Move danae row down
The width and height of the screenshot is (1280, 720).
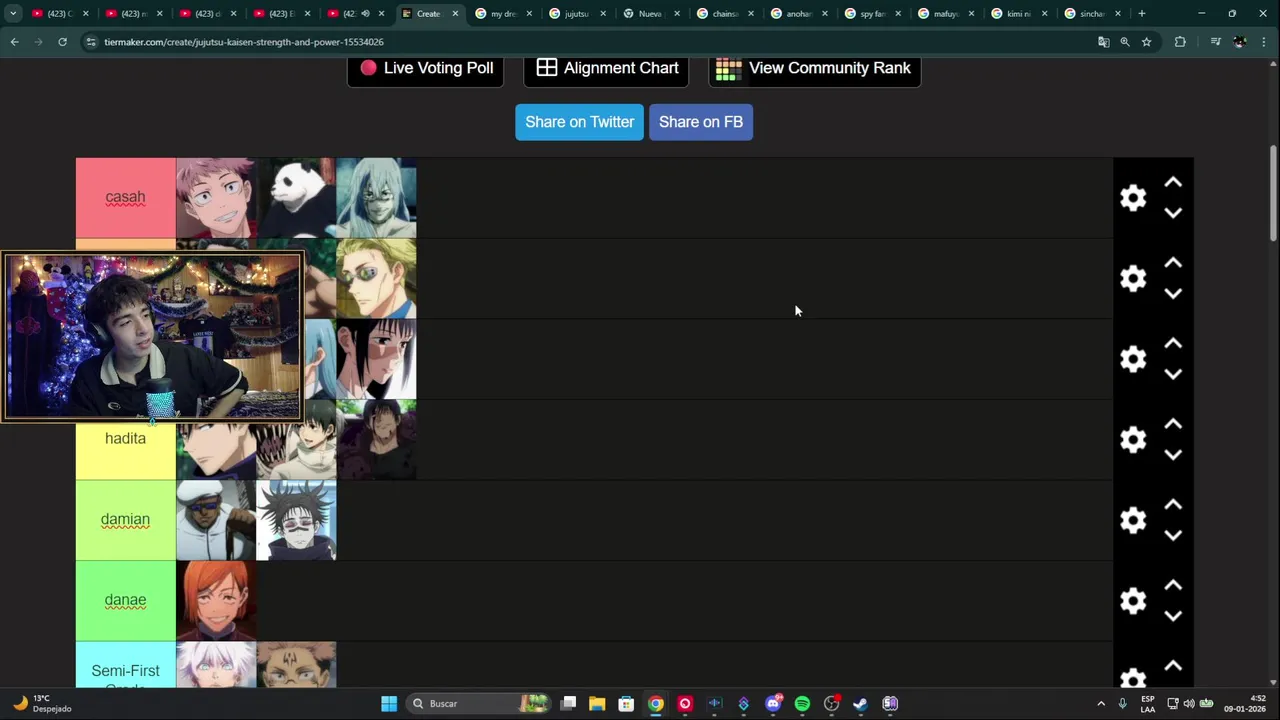1173,616
